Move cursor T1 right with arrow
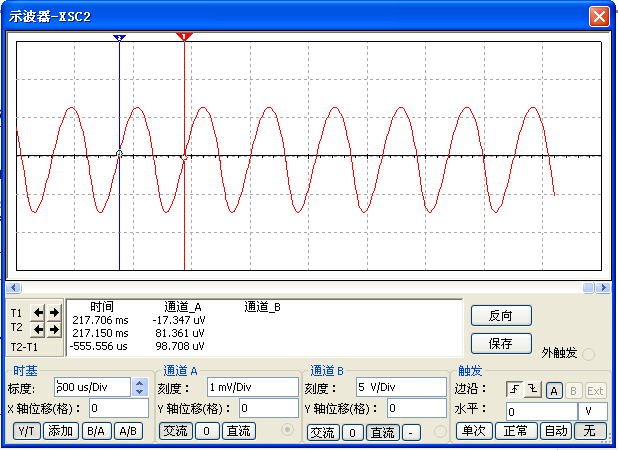Screen dimensions: 618x450 tap(54, 312)
